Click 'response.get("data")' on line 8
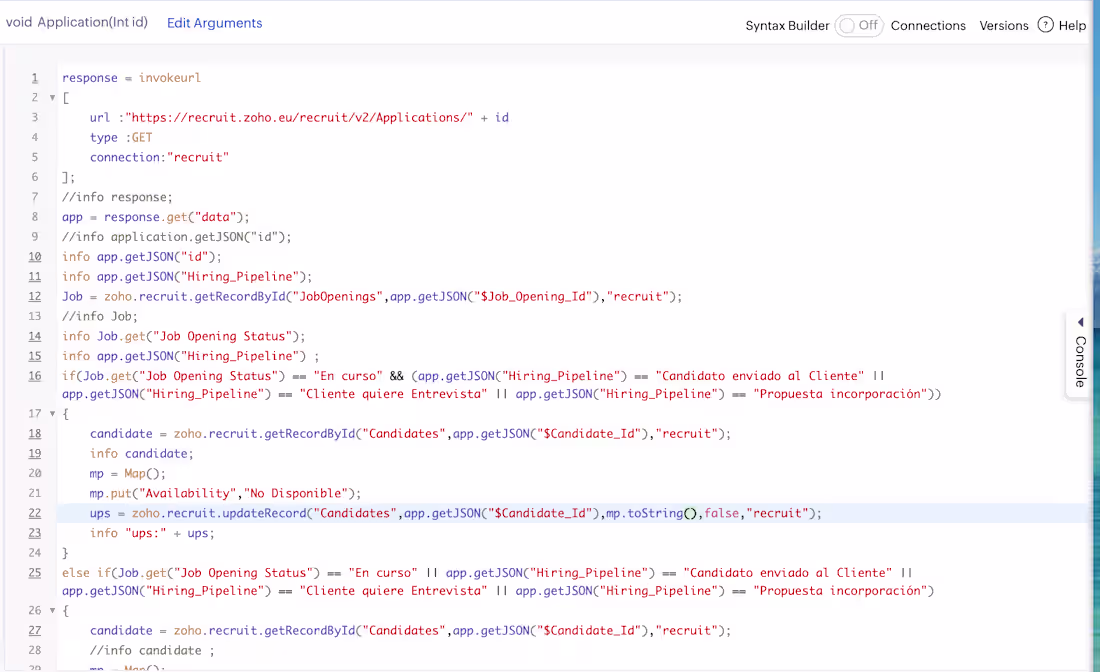This screenshot has width=1100, height=672. click(173, 217)
